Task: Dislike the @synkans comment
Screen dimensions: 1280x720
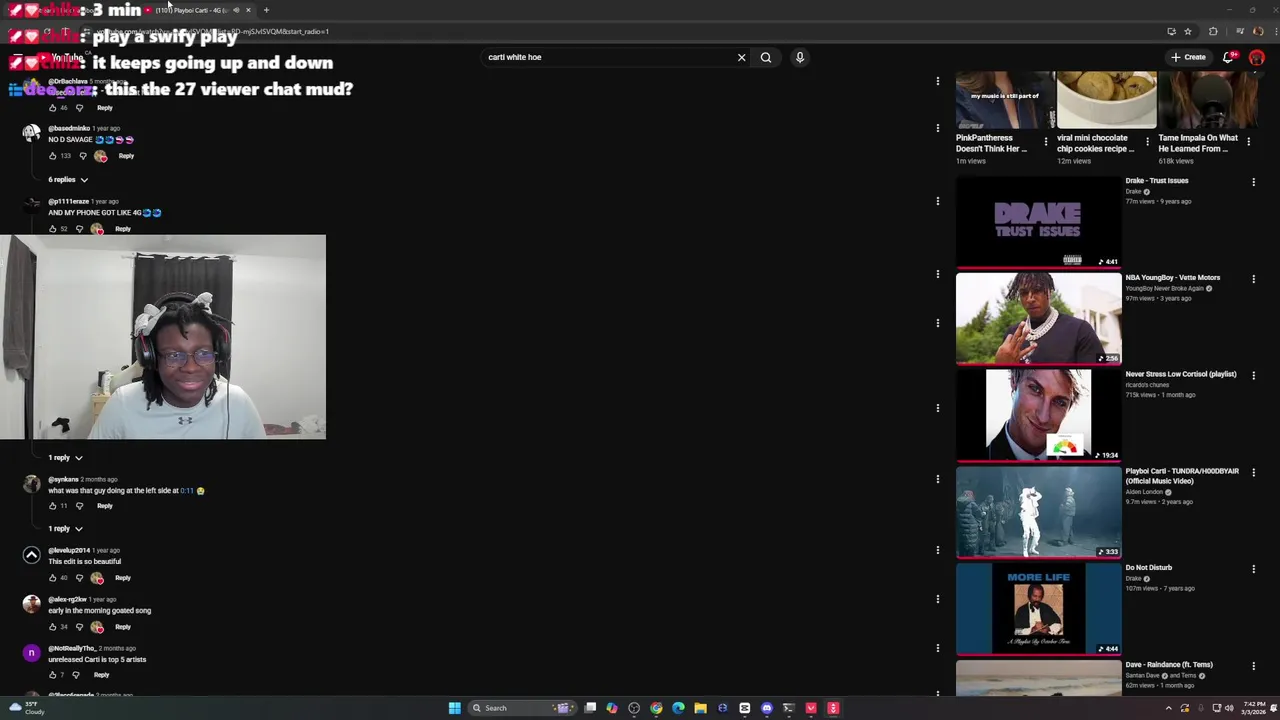Action: 80,506
